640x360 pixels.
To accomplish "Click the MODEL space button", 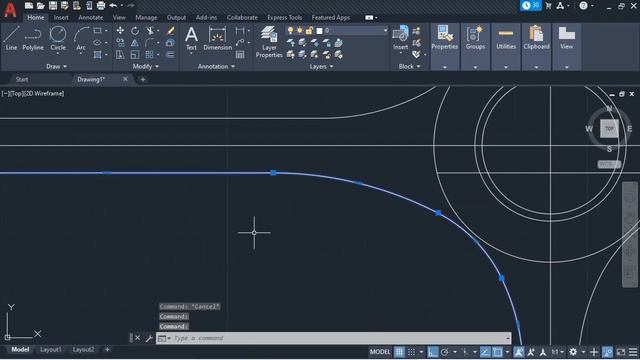I will pos(380,352).
